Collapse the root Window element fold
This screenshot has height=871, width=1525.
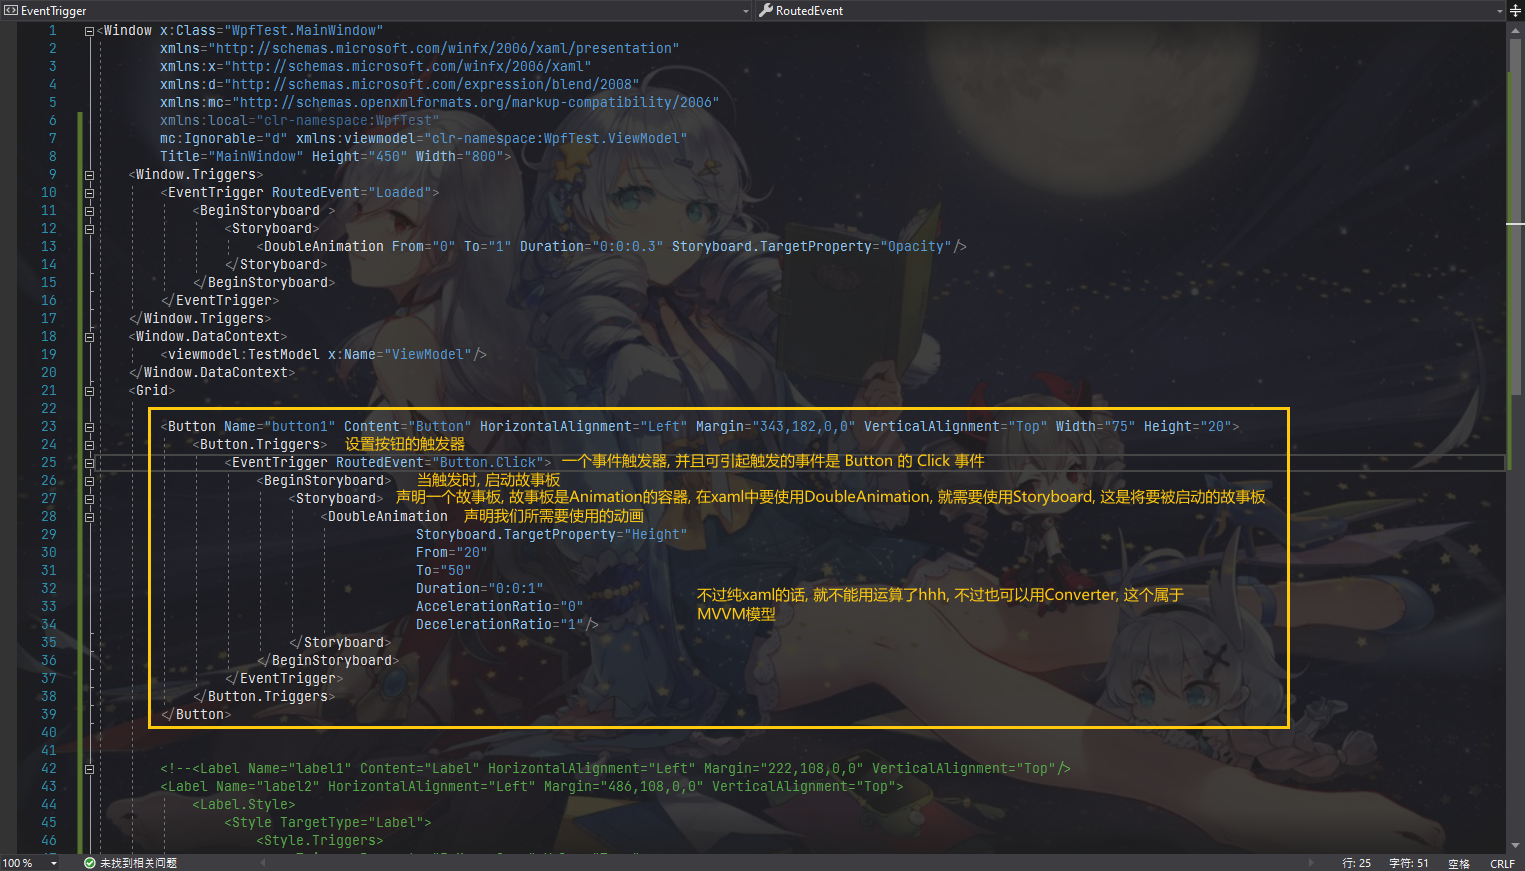(x=89, y=30)
